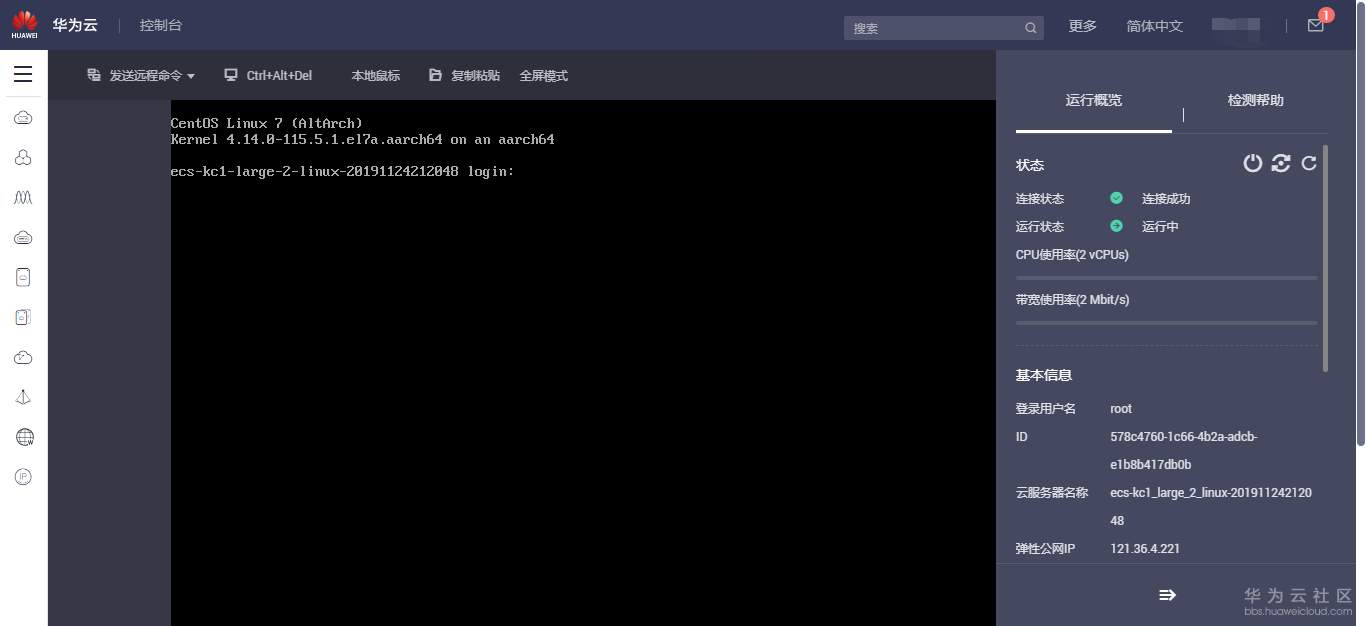The width and height of the screenshot is (1366, 626).
Task: Click the refresh arrow icon in status section
Action: [1309, 163]
